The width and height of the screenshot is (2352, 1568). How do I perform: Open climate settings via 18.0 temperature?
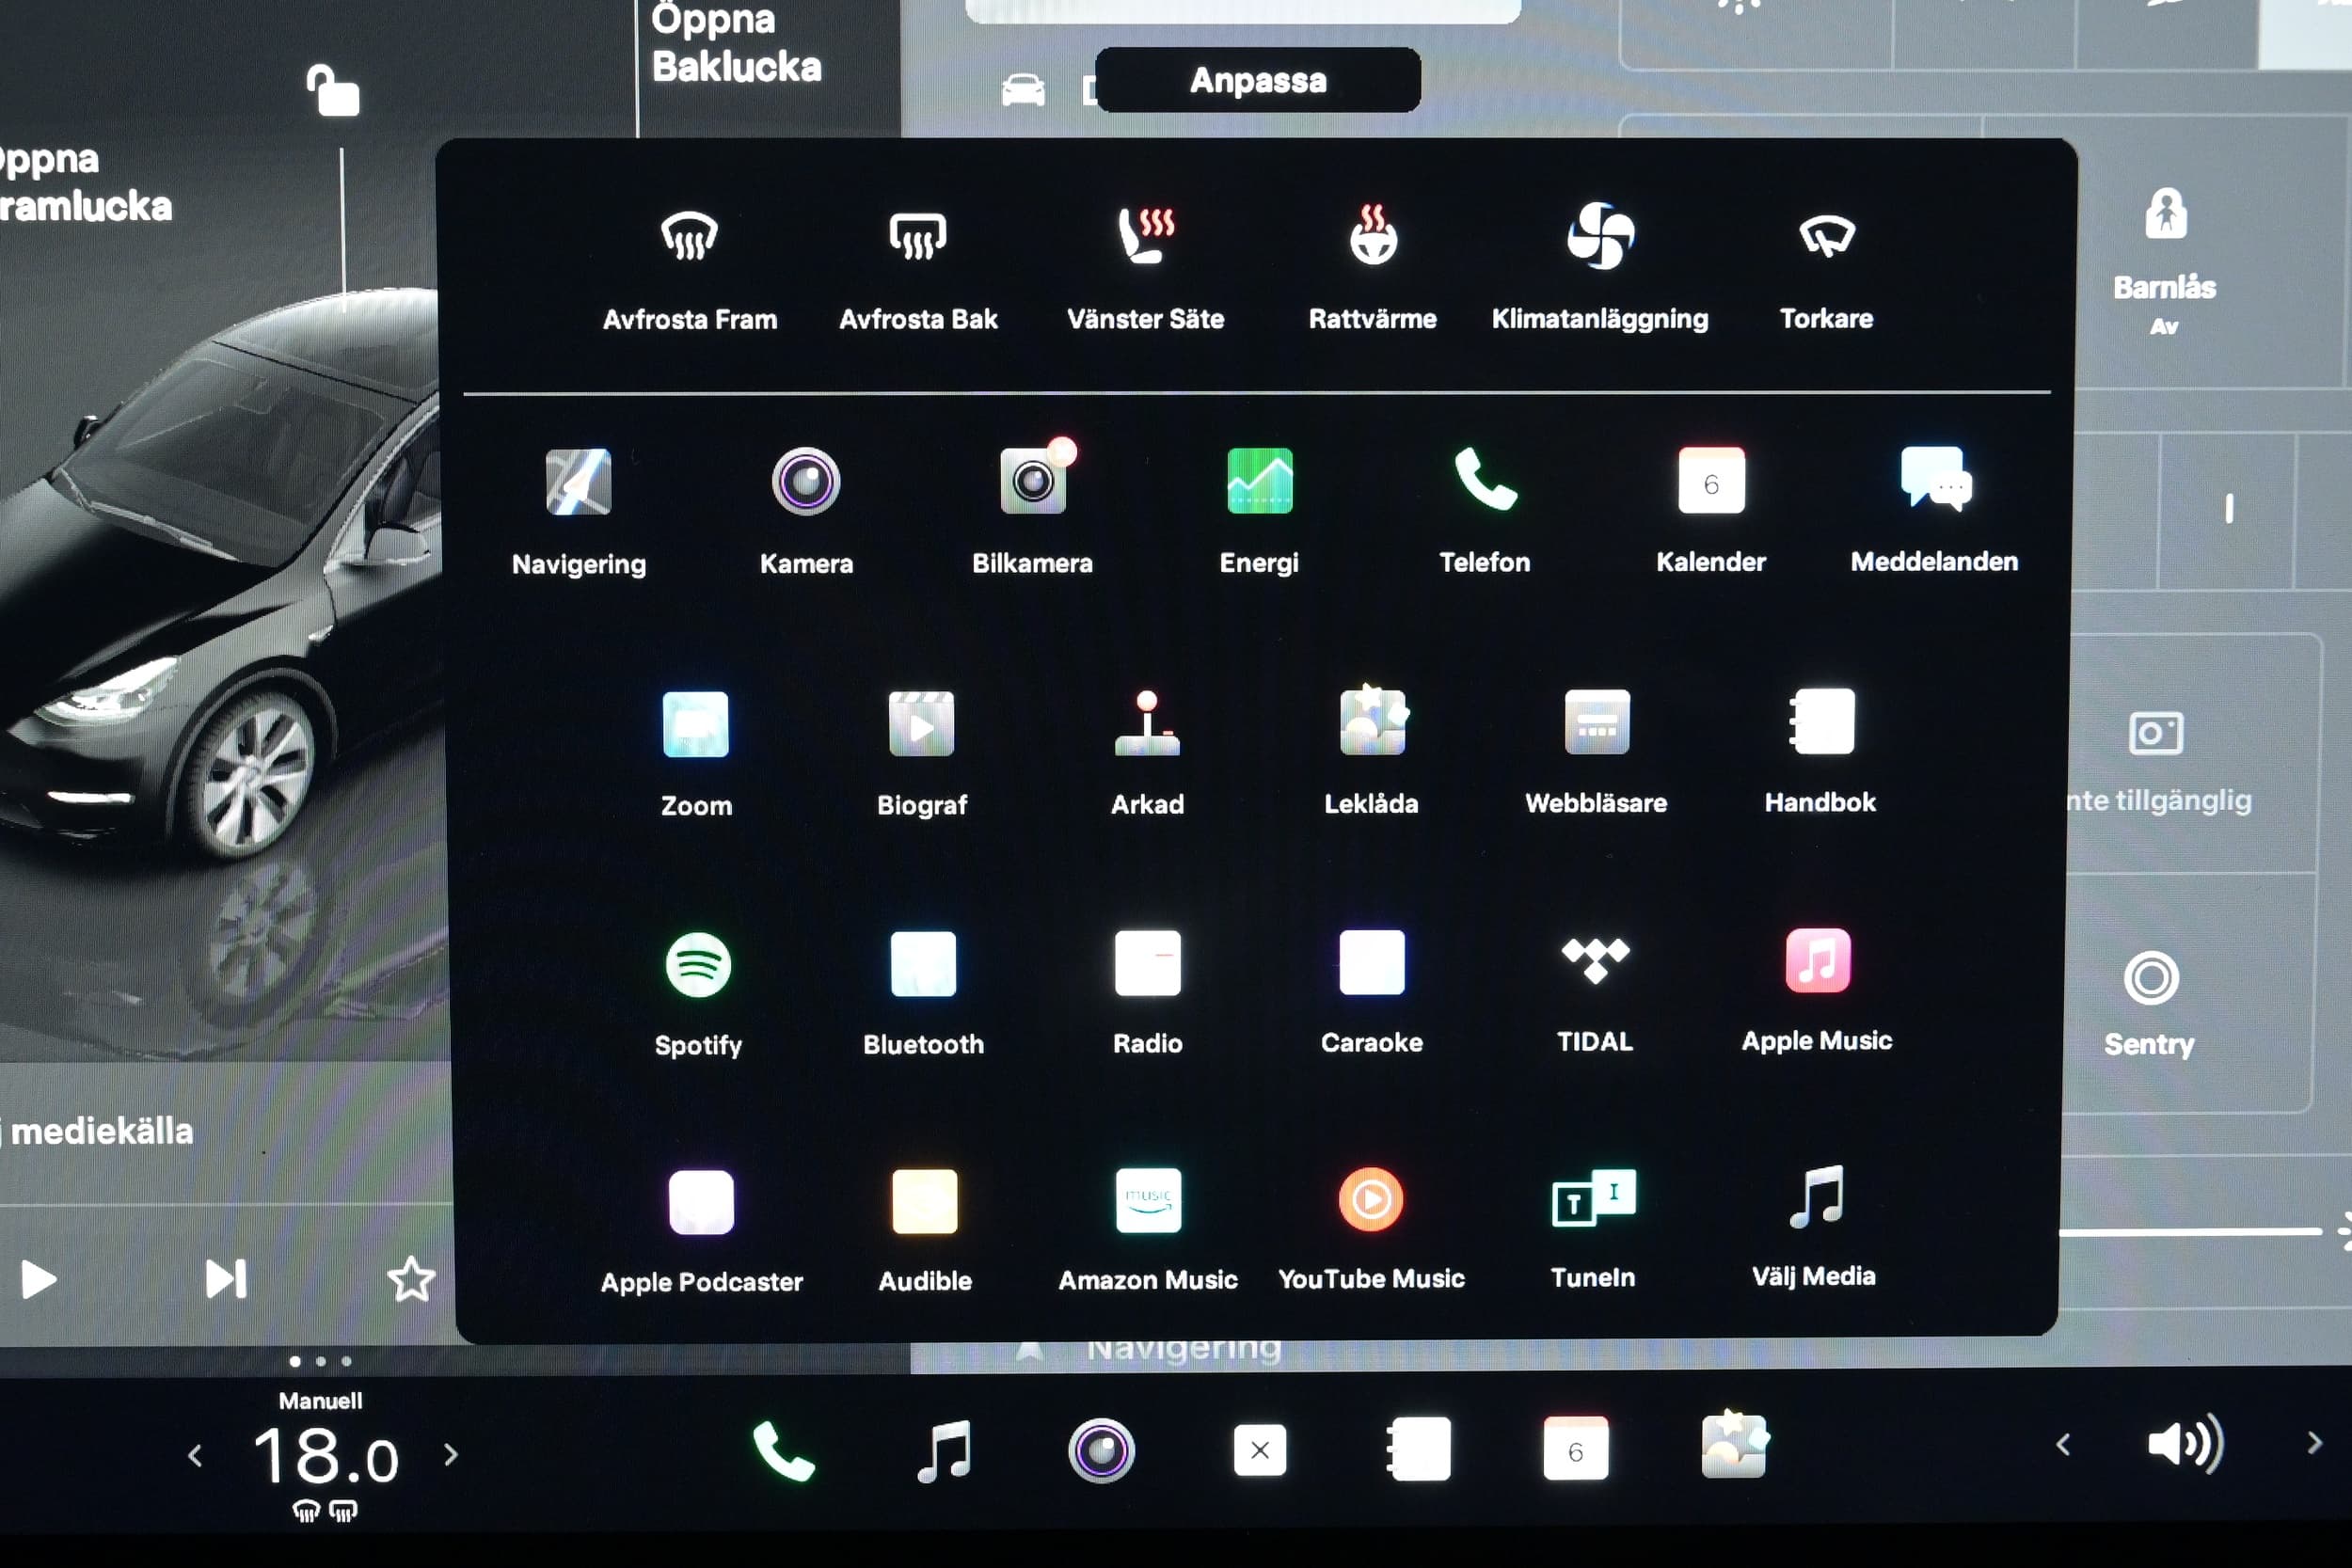tap(325, 1456)
